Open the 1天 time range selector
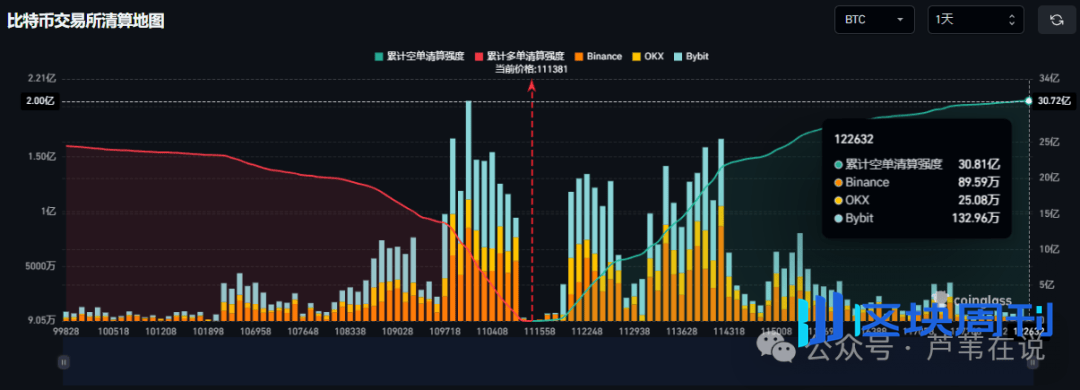 click(x=975, y=20)
